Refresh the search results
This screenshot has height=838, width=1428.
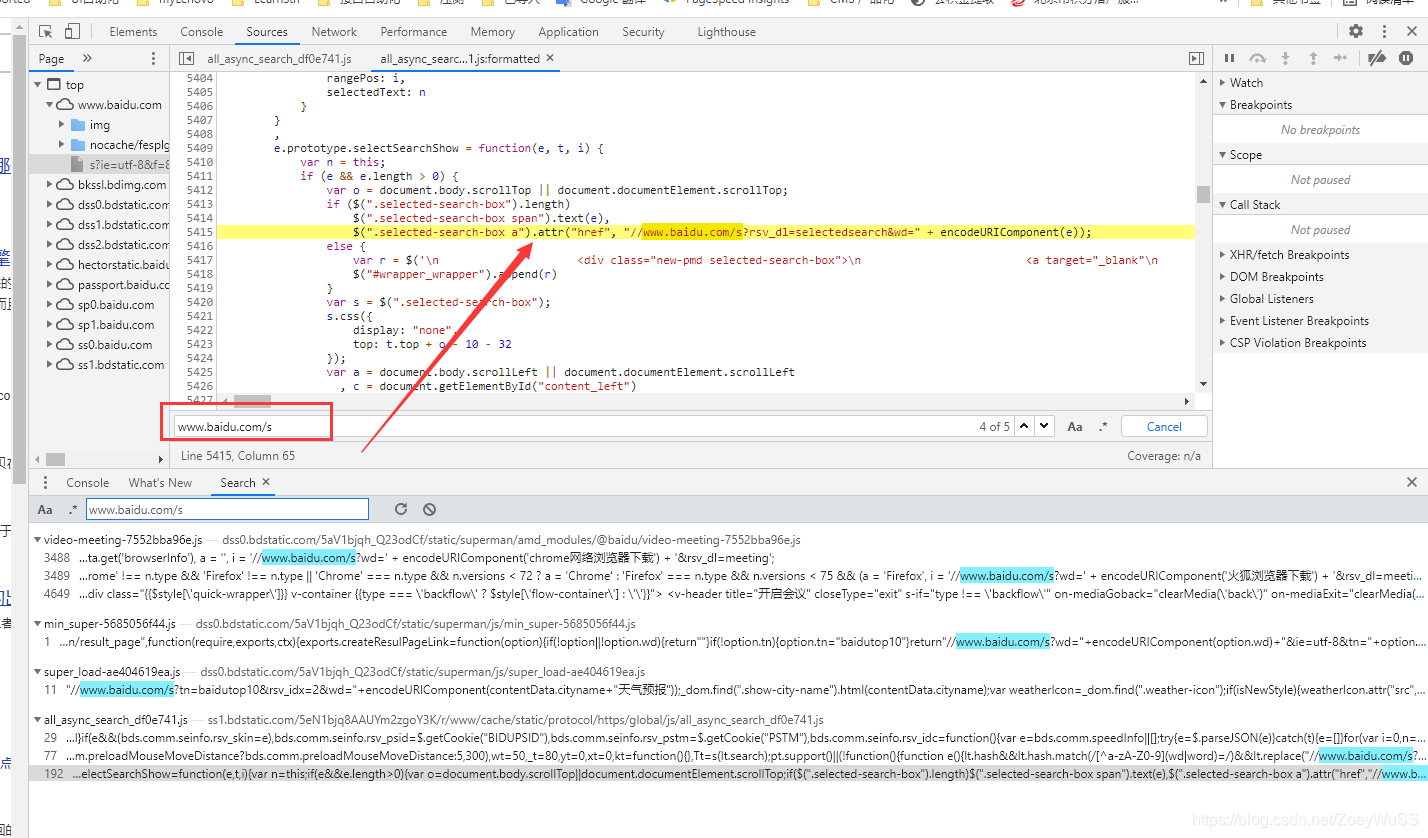(x=401, y=509)
